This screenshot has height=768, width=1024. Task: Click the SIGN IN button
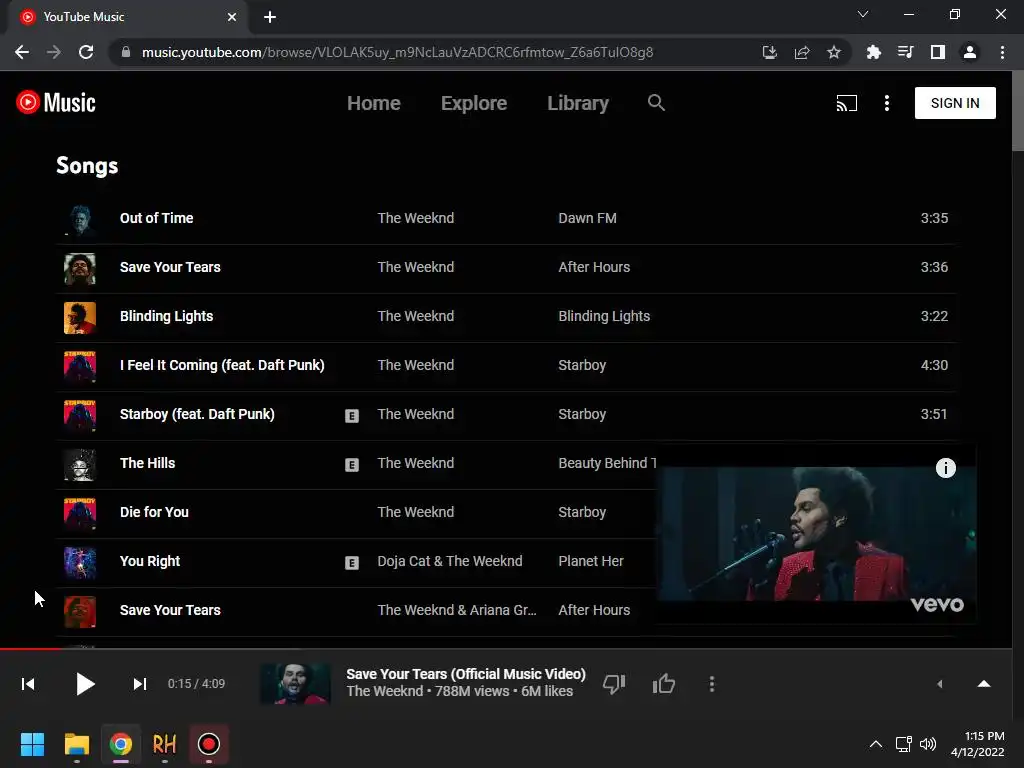pos(955,103)
